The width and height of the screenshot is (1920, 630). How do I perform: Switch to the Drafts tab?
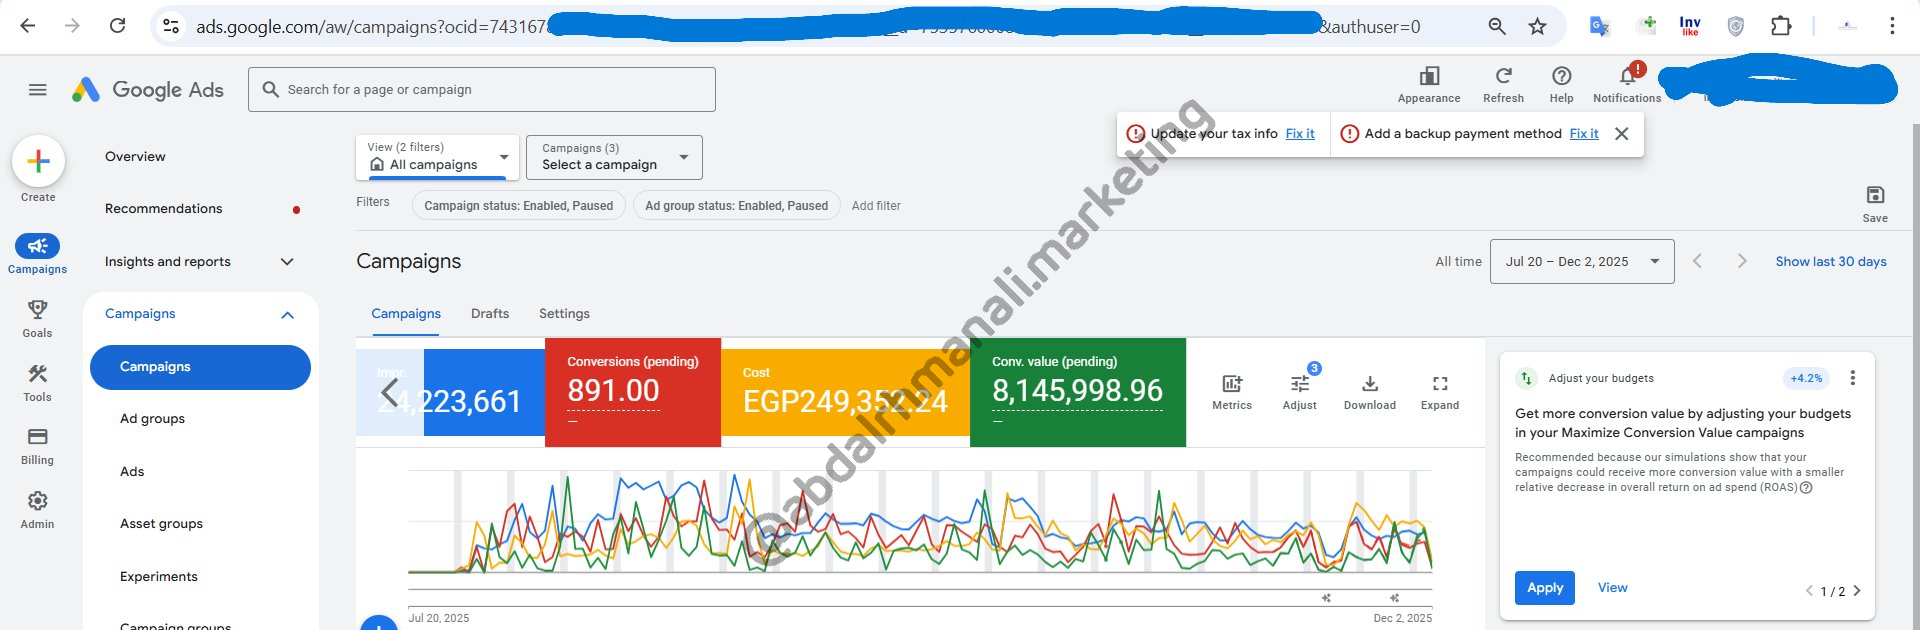coord(490,314)
